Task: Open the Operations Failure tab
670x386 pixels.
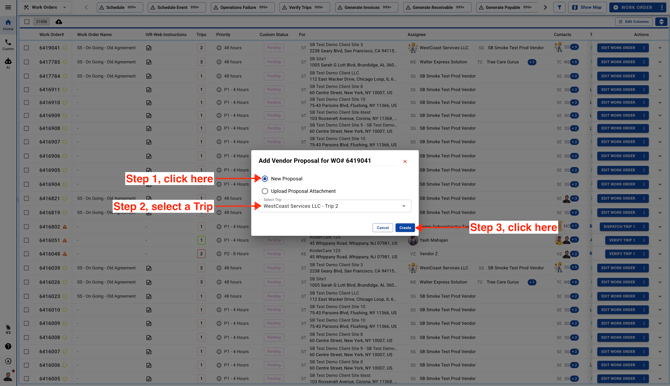Action: (x=242, y=7)
